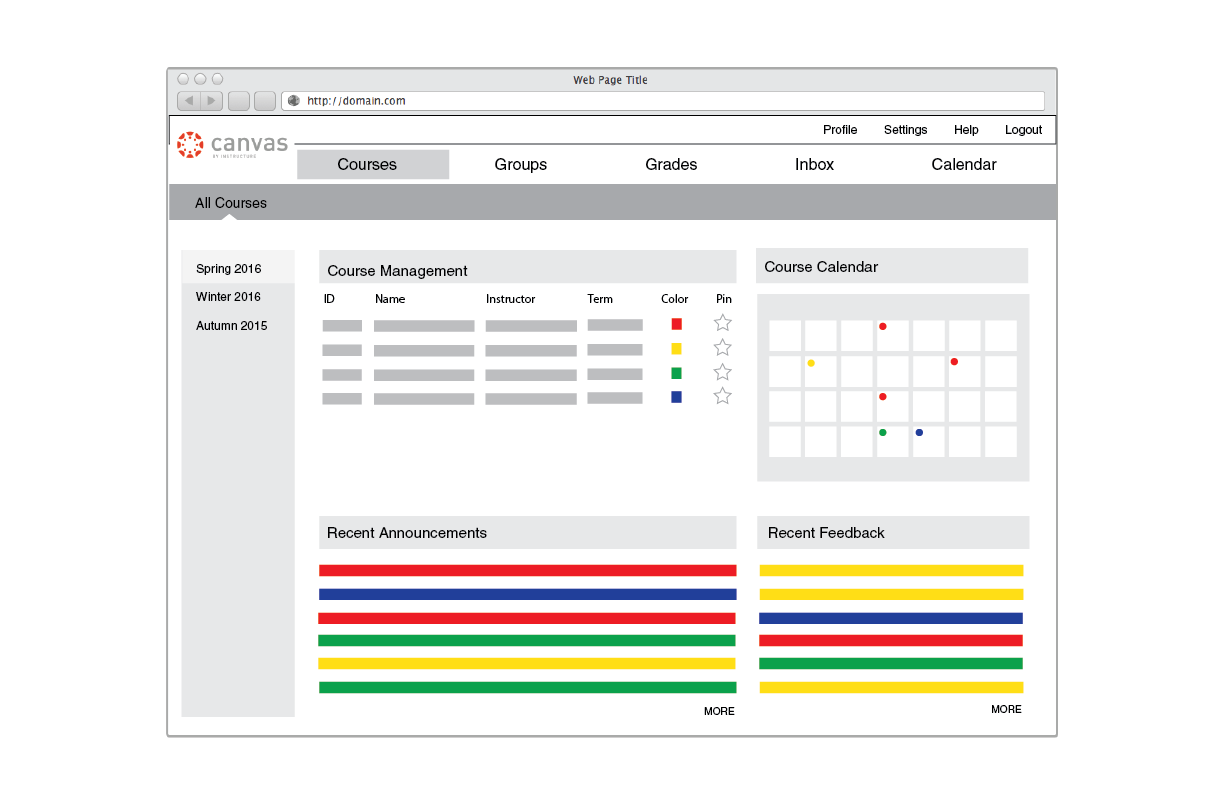The height and width of the screenshot is (792, 1225).
Task: Open the first red announcement bar
Action: [x=527, y=570]
